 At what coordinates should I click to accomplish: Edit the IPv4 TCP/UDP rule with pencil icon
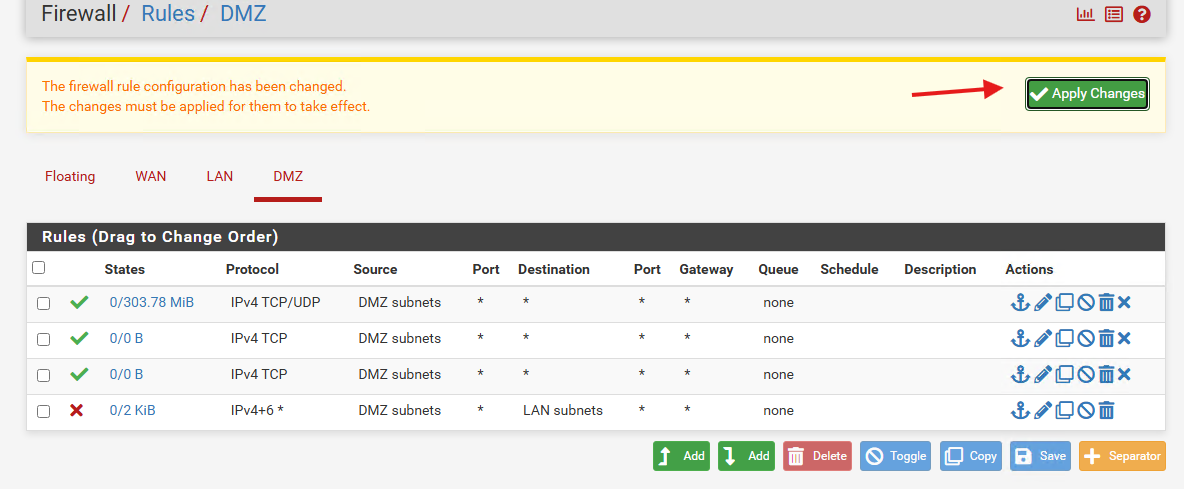1043,303
